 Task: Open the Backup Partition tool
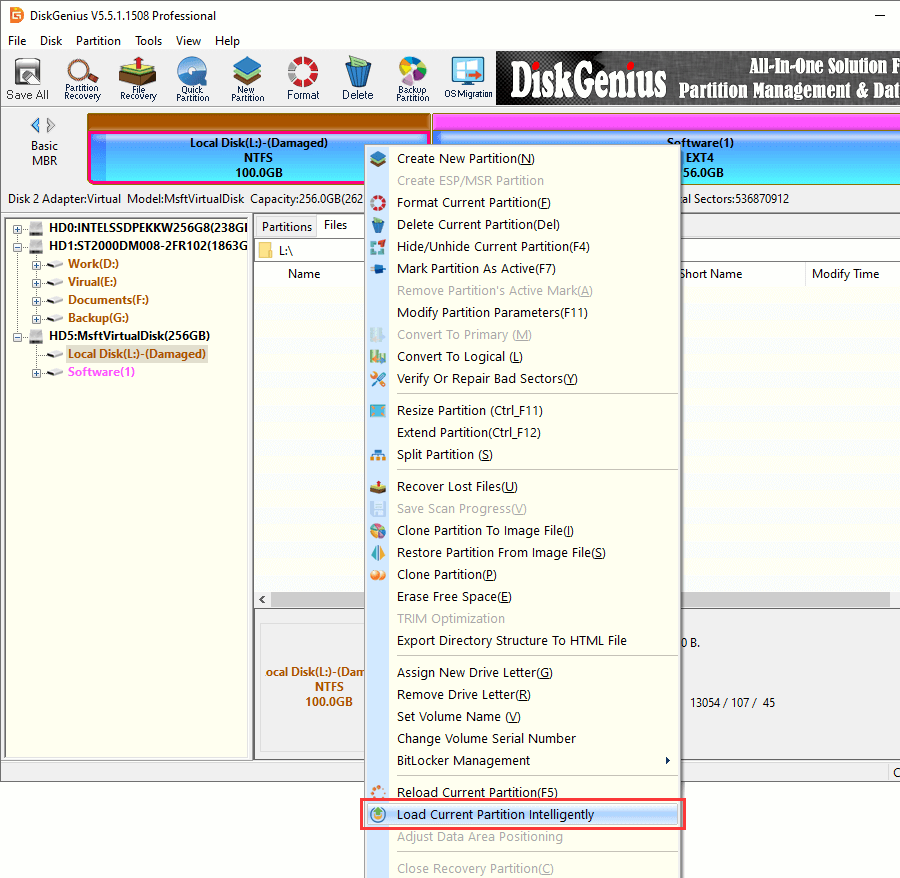tap(413, 79)
